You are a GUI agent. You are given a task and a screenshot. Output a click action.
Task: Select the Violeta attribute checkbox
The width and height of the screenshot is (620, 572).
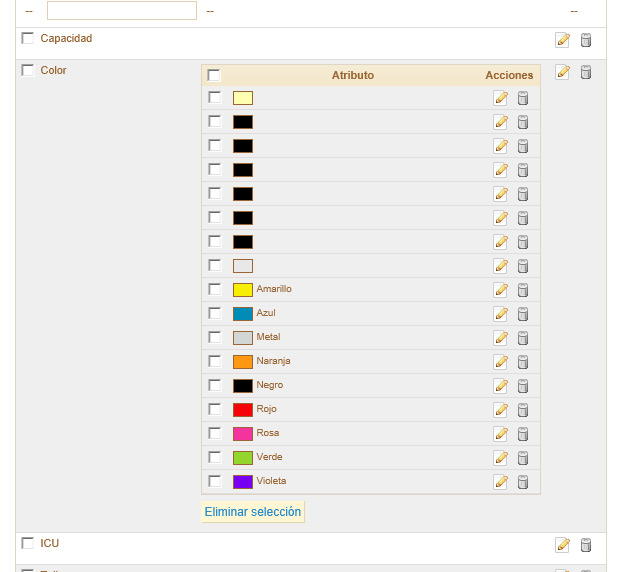point(215,481)
